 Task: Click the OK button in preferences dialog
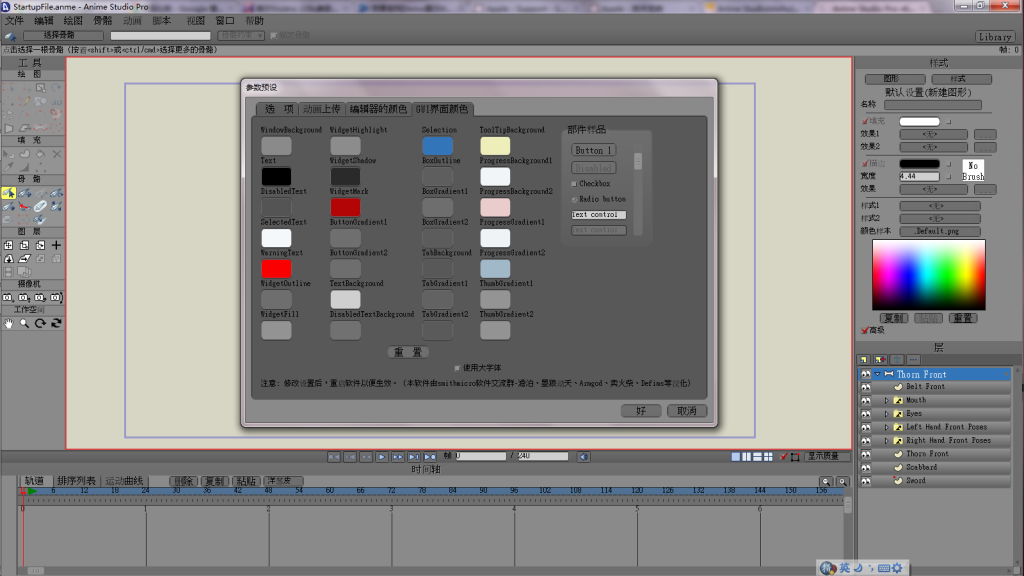click(x=641, y=411)
